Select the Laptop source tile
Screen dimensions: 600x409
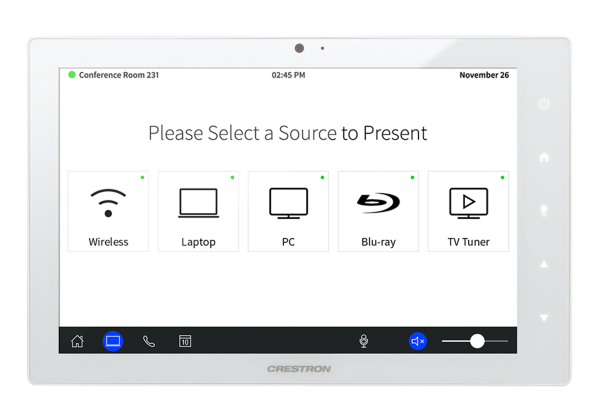pyautogui.click(x=198, y=211)
